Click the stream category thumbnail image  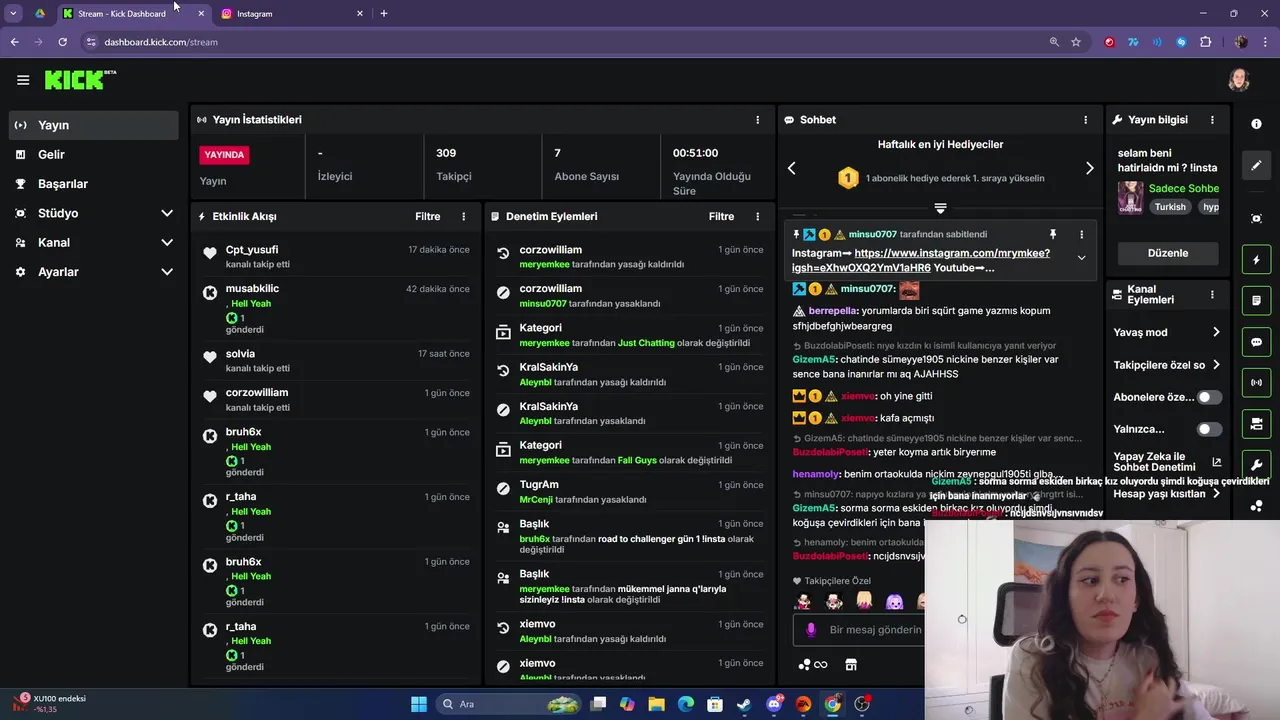point(1130,197)
